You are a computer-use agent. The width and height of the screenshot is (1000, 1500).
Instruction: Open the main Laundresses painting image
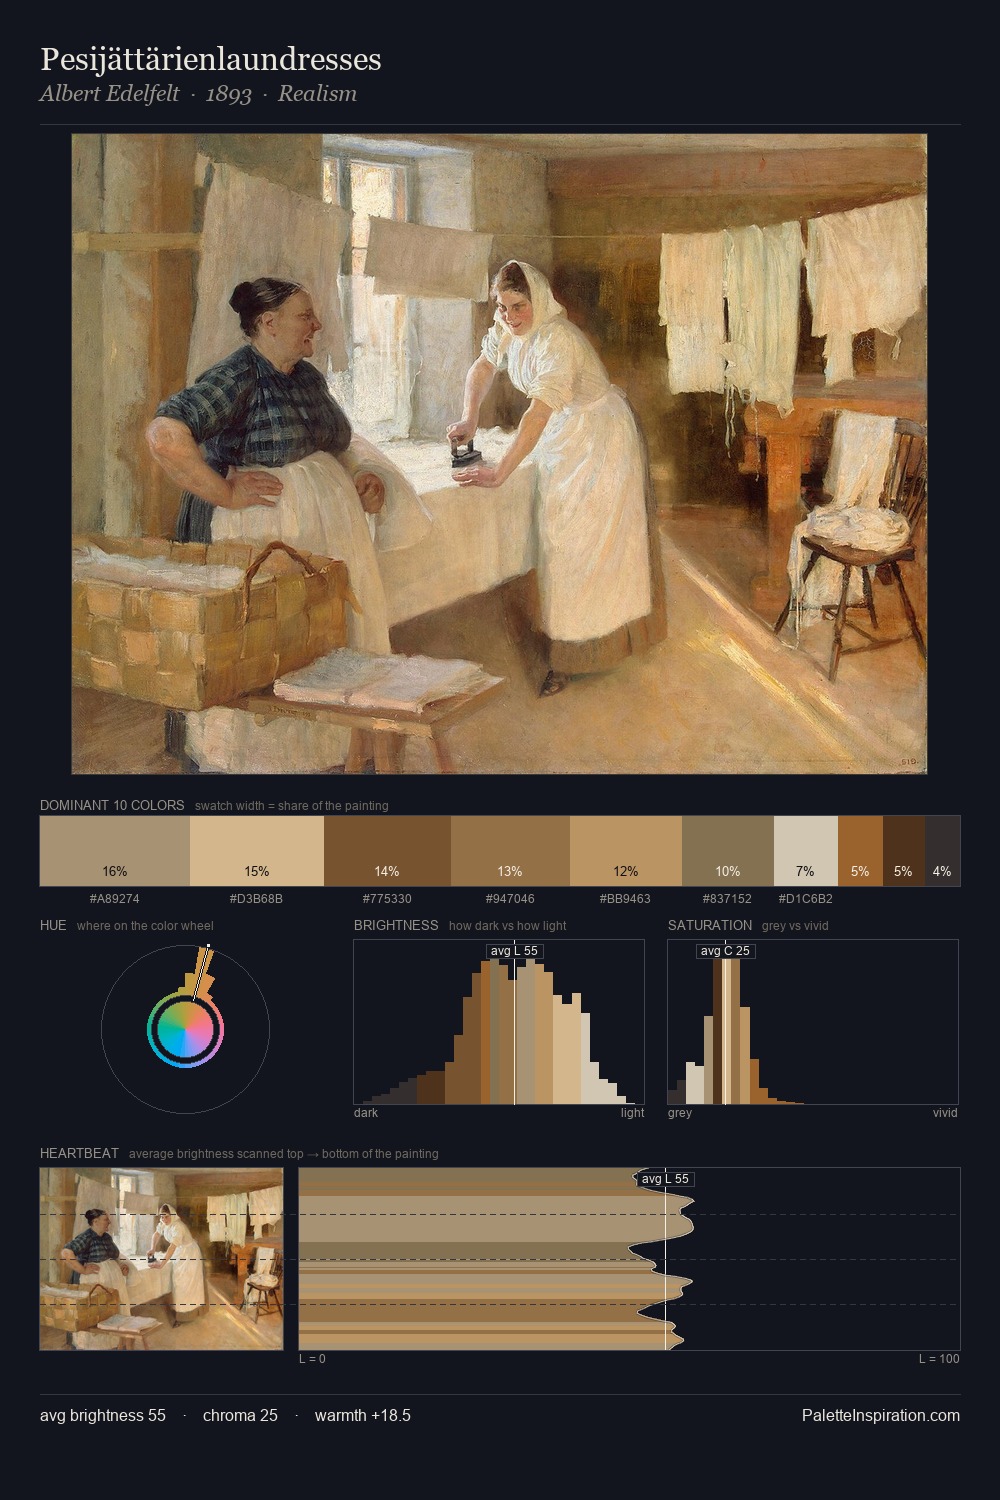tap(499, 454)
